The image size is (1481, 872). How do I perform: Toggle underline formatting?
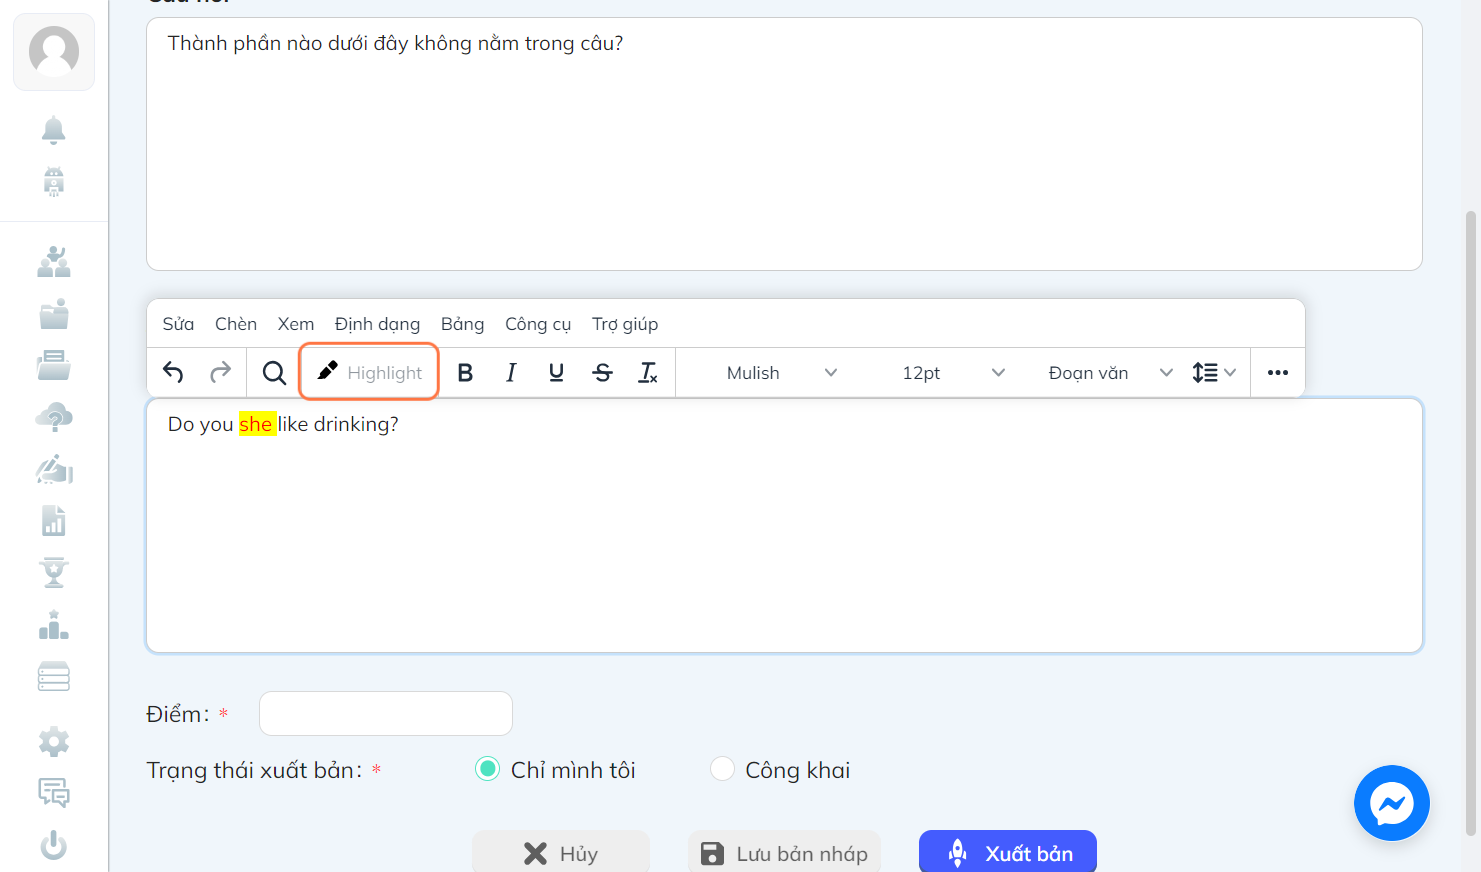point(557,373)
